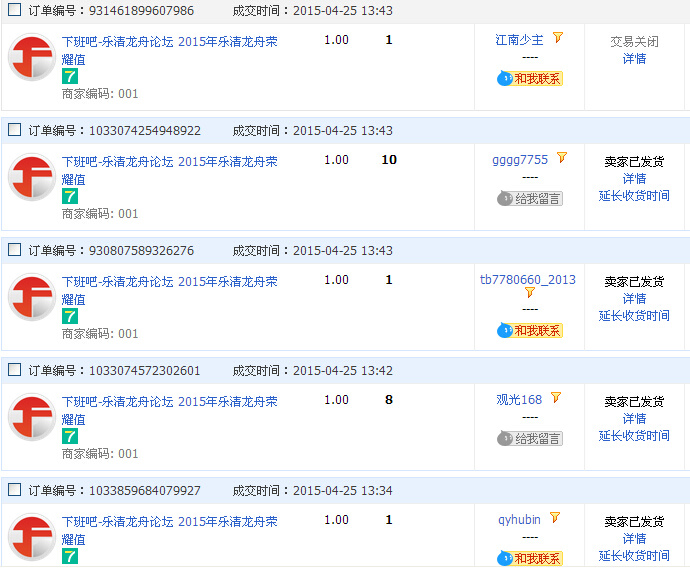Image resolution: width=690 pixels, height=568 pixels.
Task: Leave message via 给我留言 for gggg7755
Action: (x=530, y=199)
